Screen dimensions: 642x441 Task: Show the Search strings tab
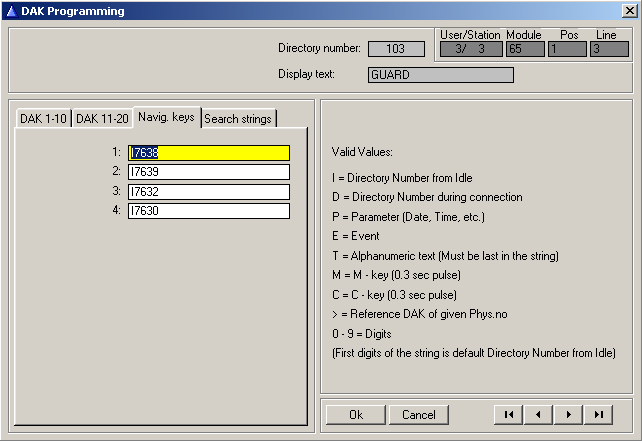[238, 119]
